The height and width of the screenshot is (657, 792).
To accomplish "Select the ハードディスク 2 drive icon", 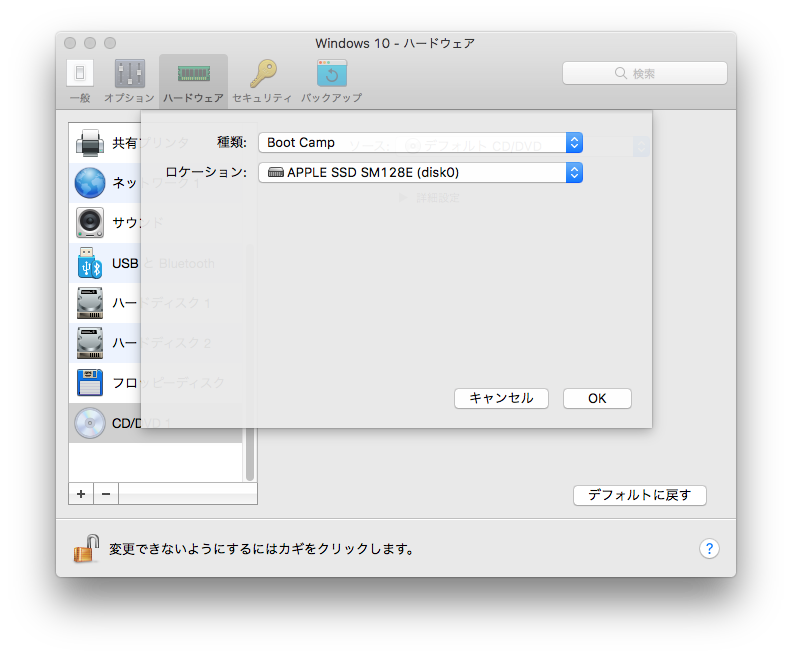I will (x=90, y=343).
